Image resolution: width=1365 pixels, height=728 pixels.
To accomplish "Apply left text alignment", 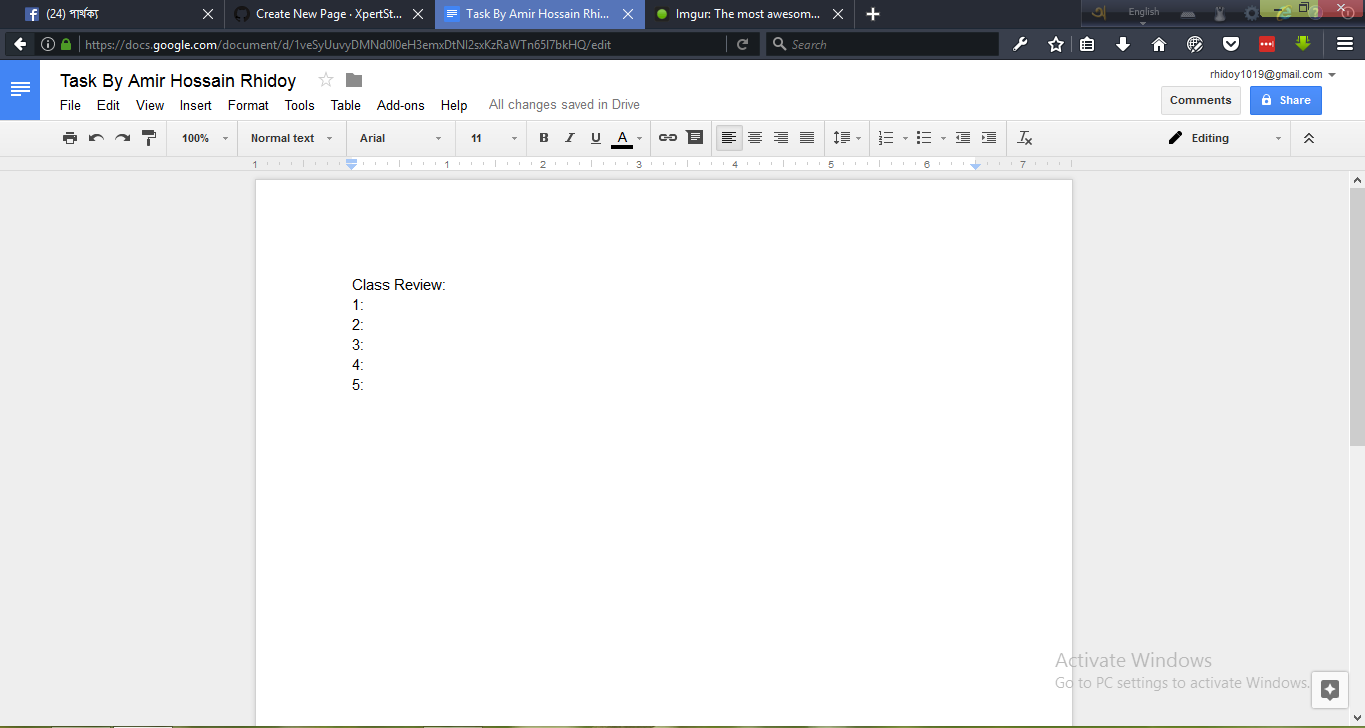I will point(729,138).
